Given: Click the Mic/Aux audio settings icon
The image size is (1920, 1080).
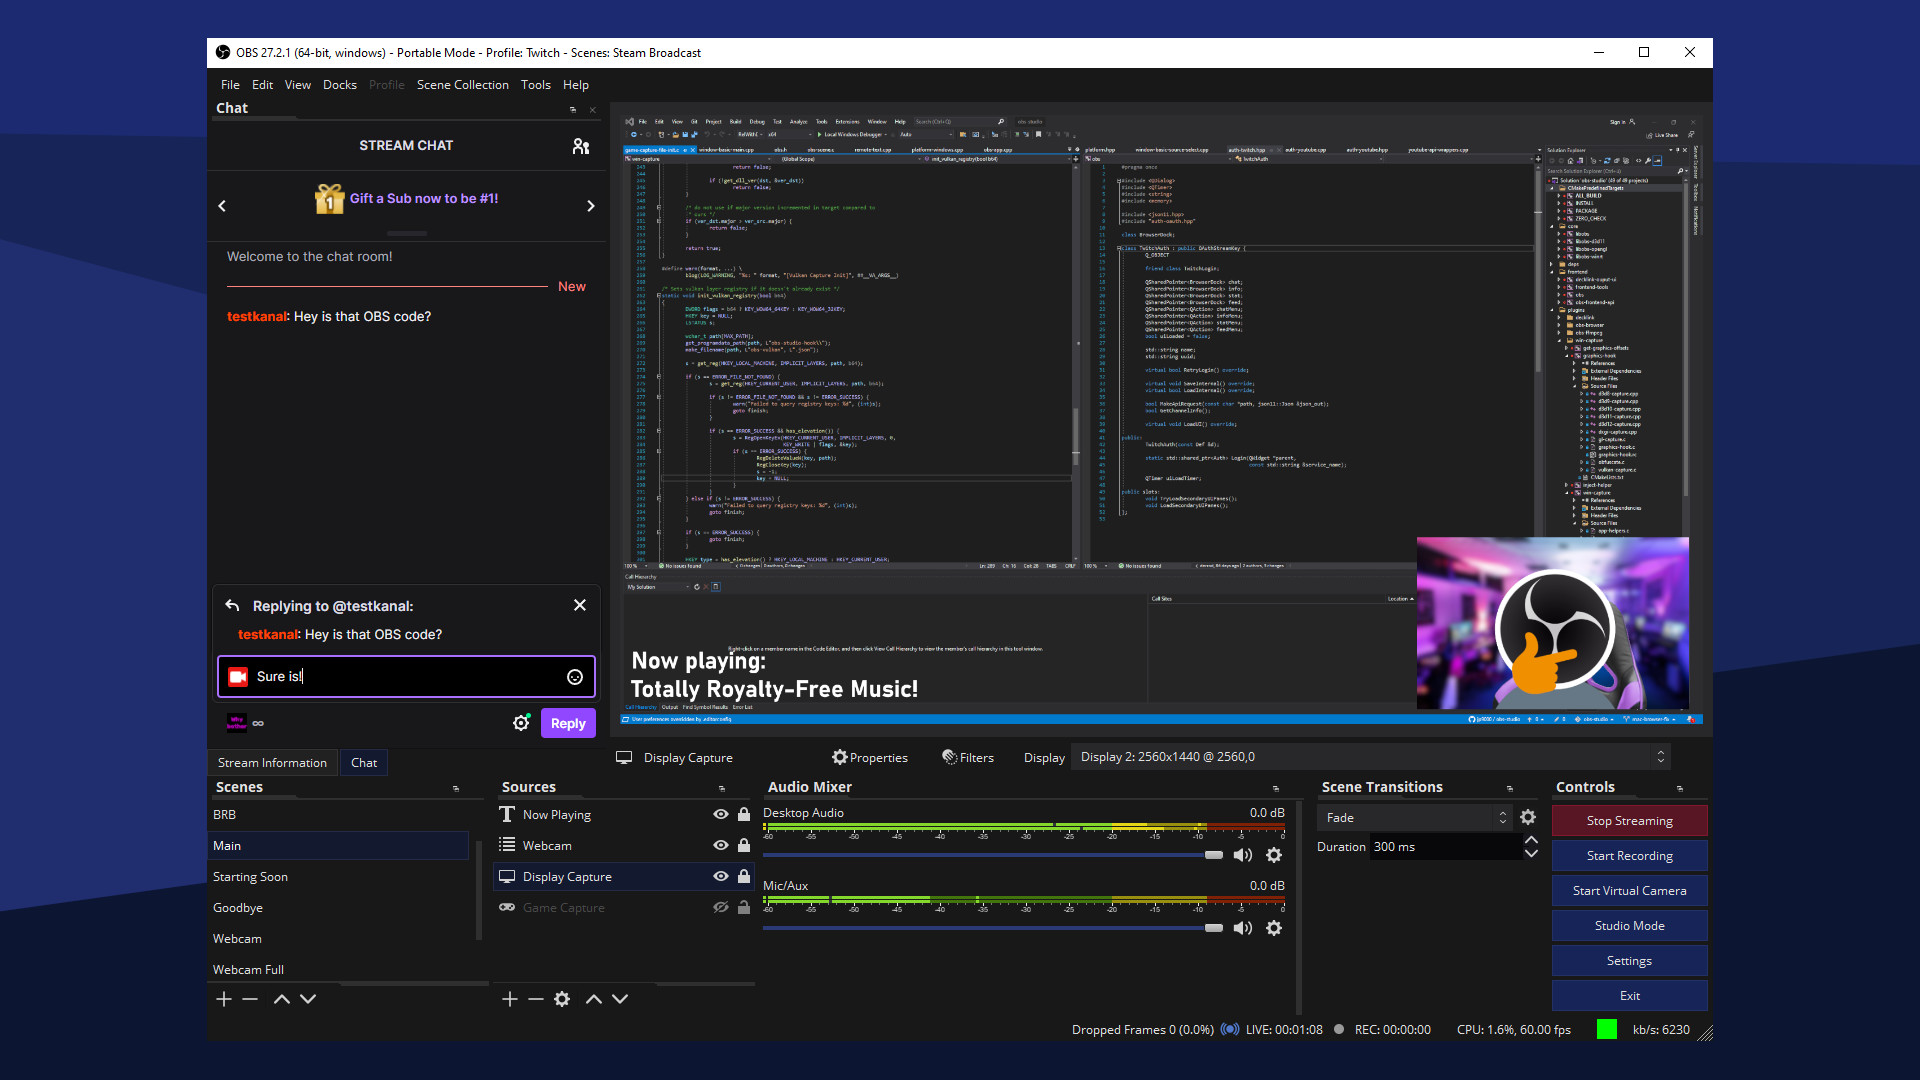Looking at the screenshot, I should pyautogui.click(x=1274, y=927).
